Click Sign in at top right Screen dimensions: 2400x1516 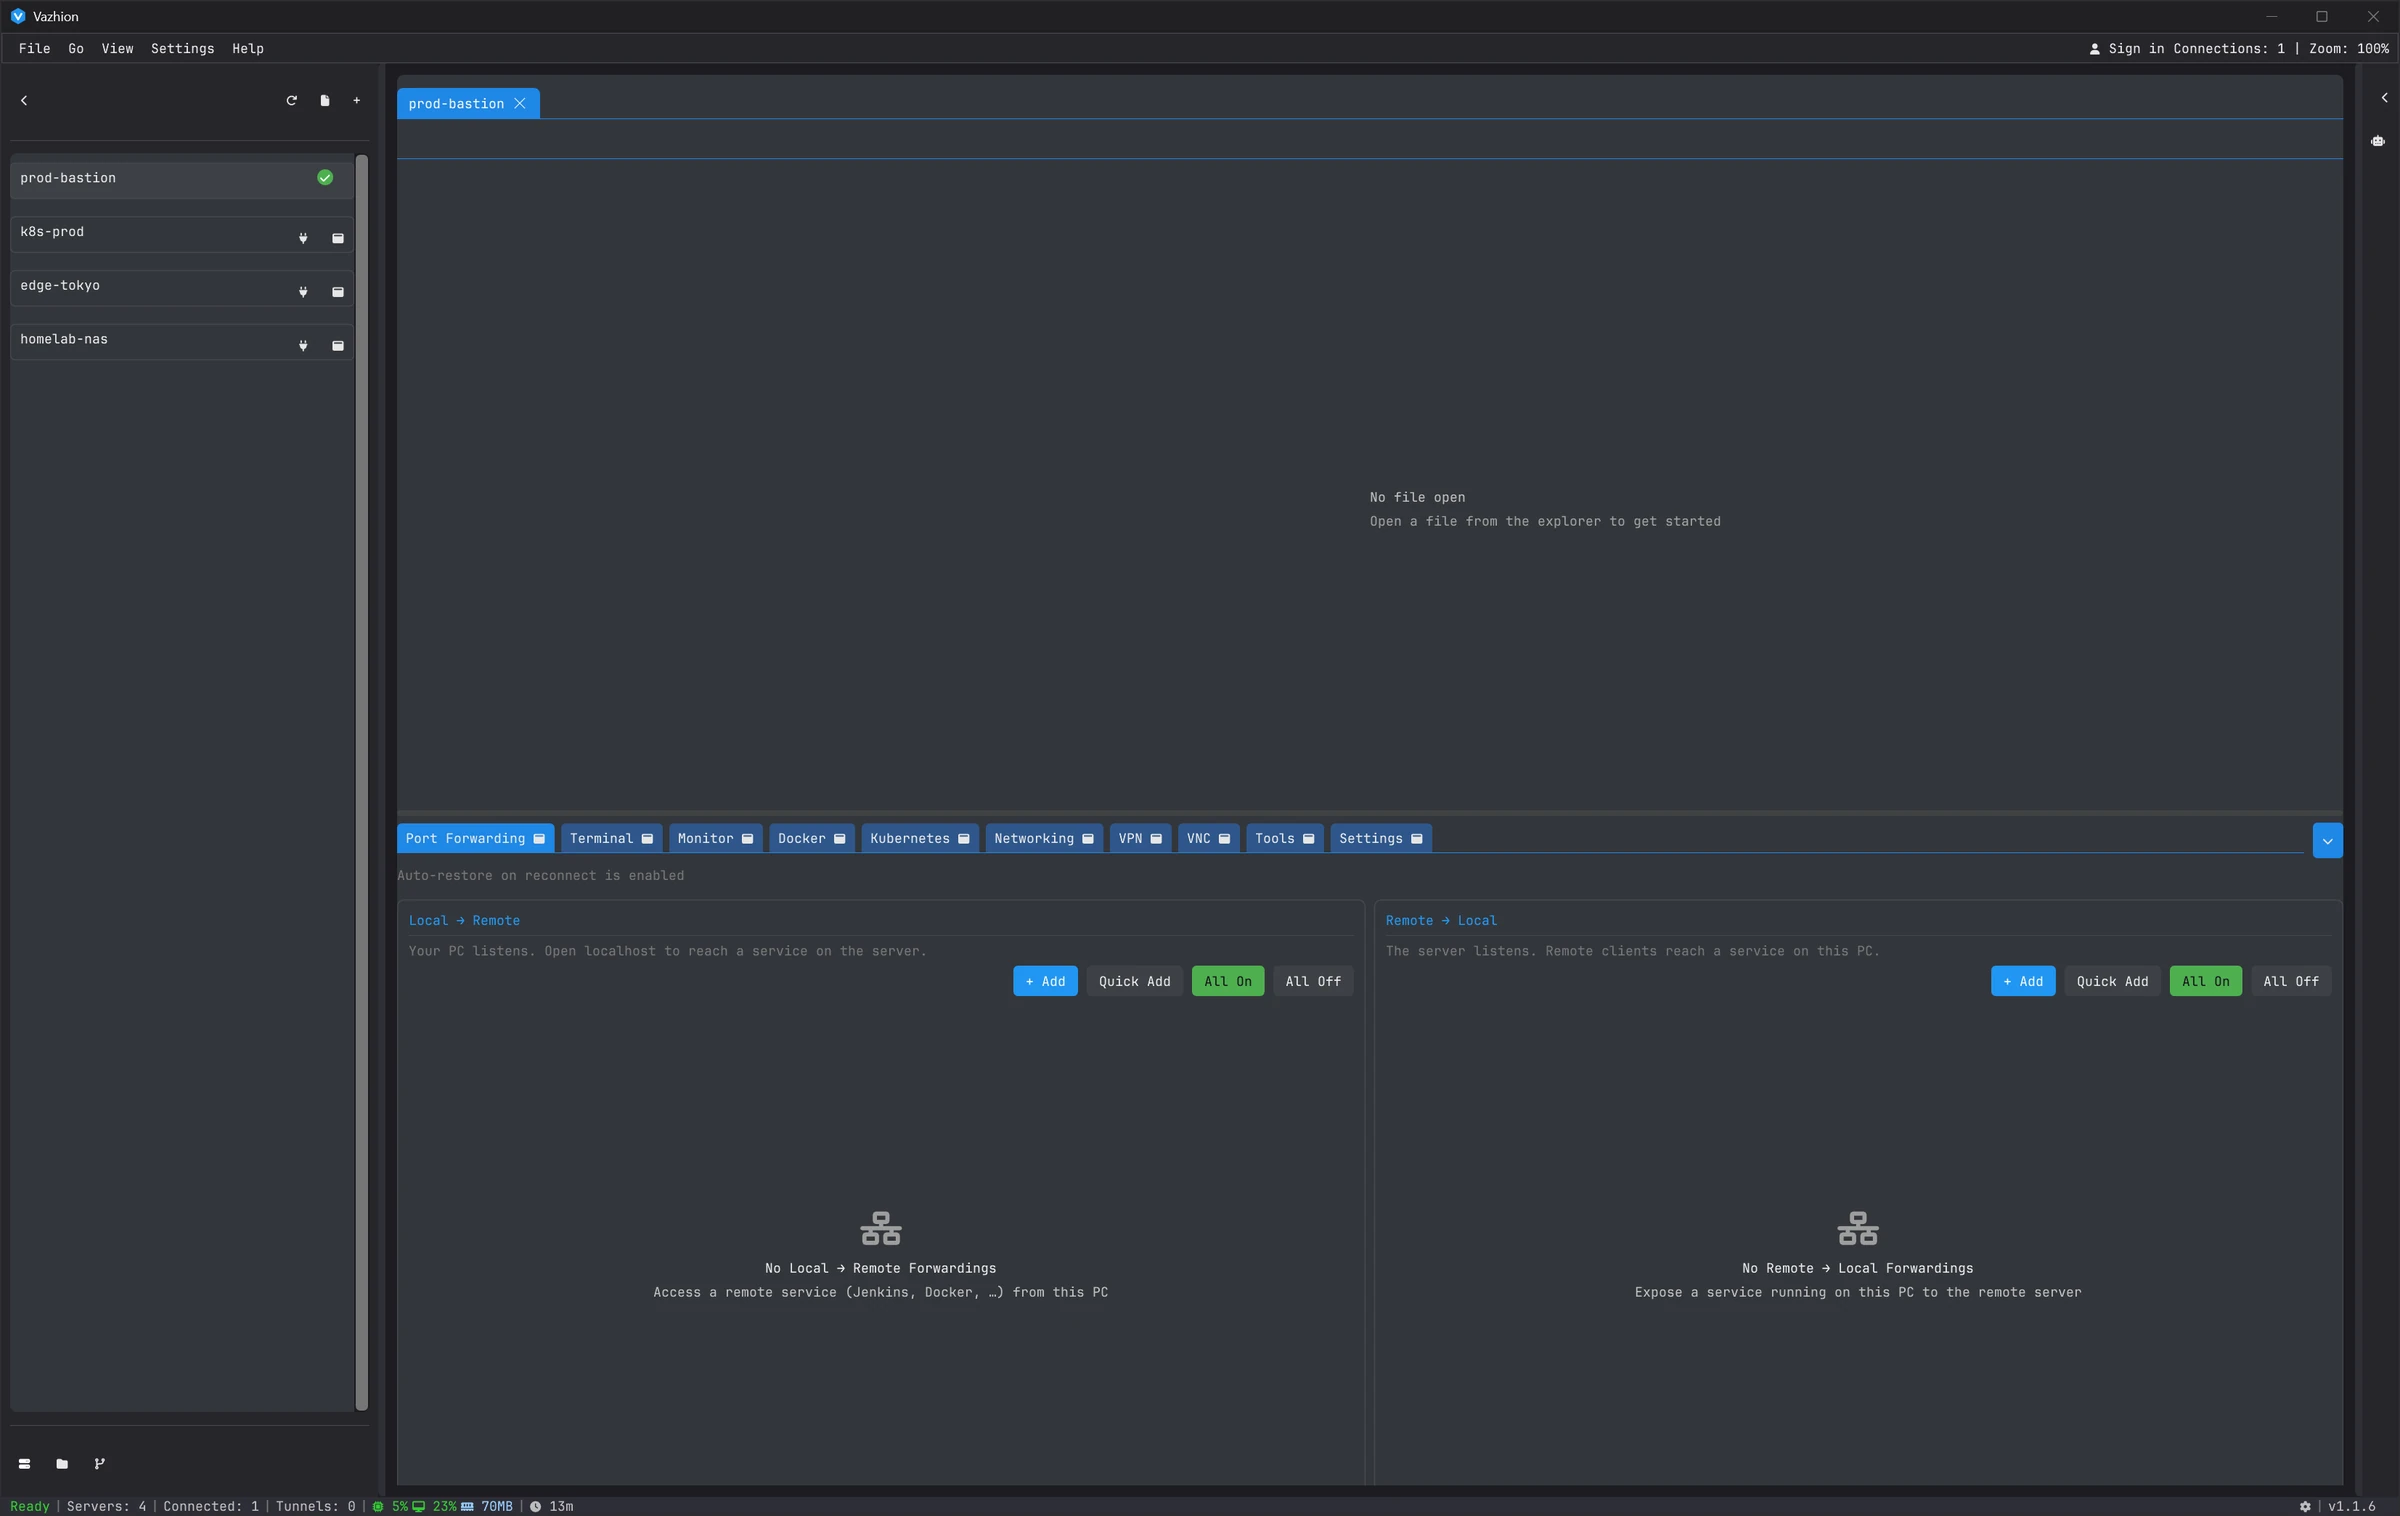click(2127, 48)
